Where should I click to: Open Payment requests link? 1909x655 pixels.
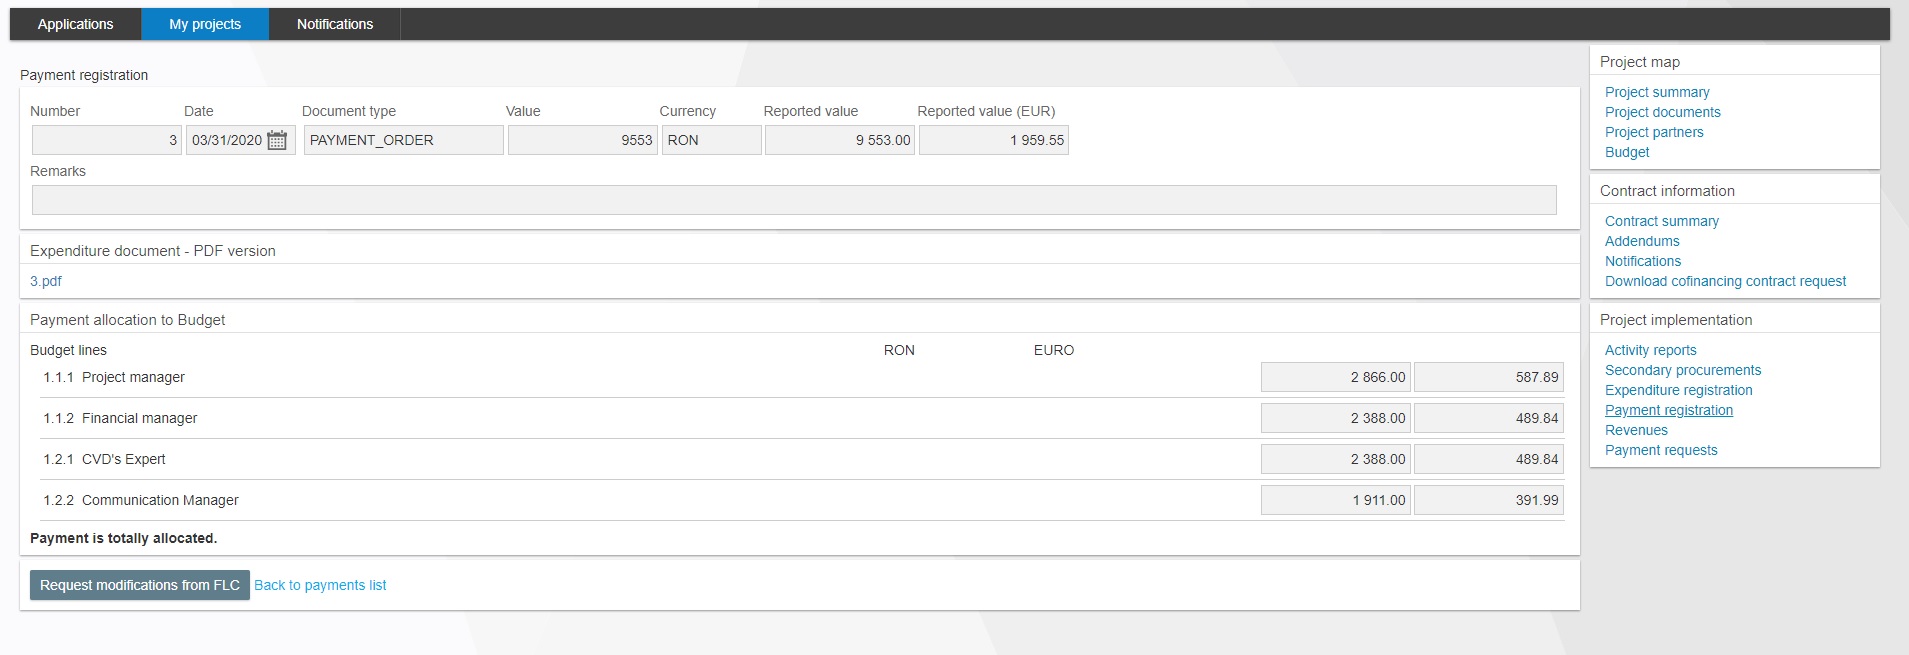tap(1661, 450)
